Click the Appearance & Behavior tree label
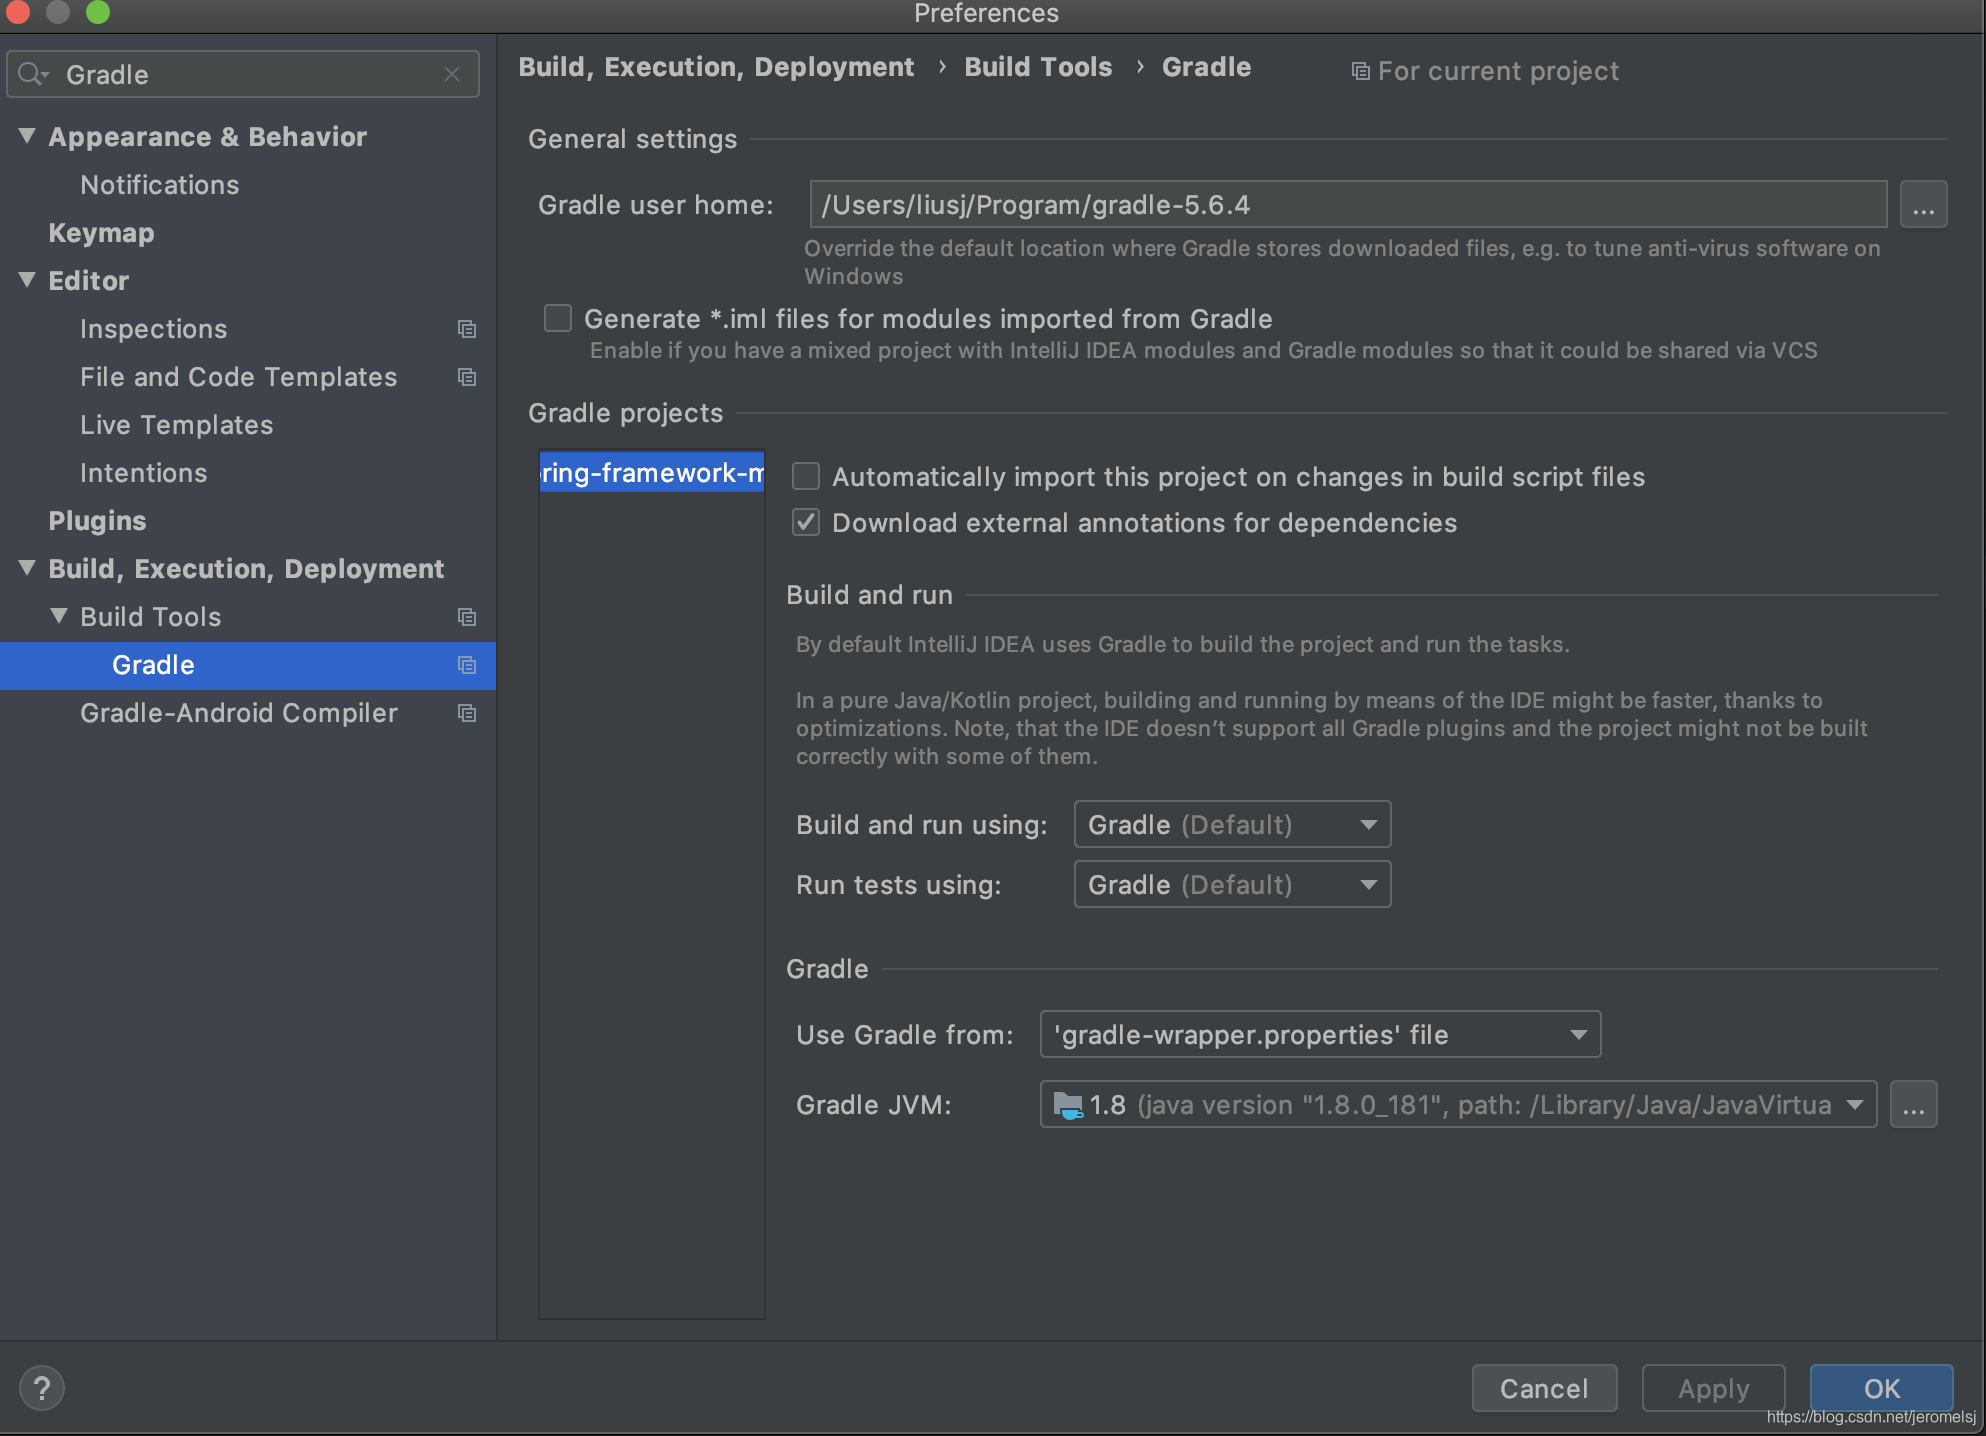This screenshot has height=1436, width=1986. (x=208, y=137)
